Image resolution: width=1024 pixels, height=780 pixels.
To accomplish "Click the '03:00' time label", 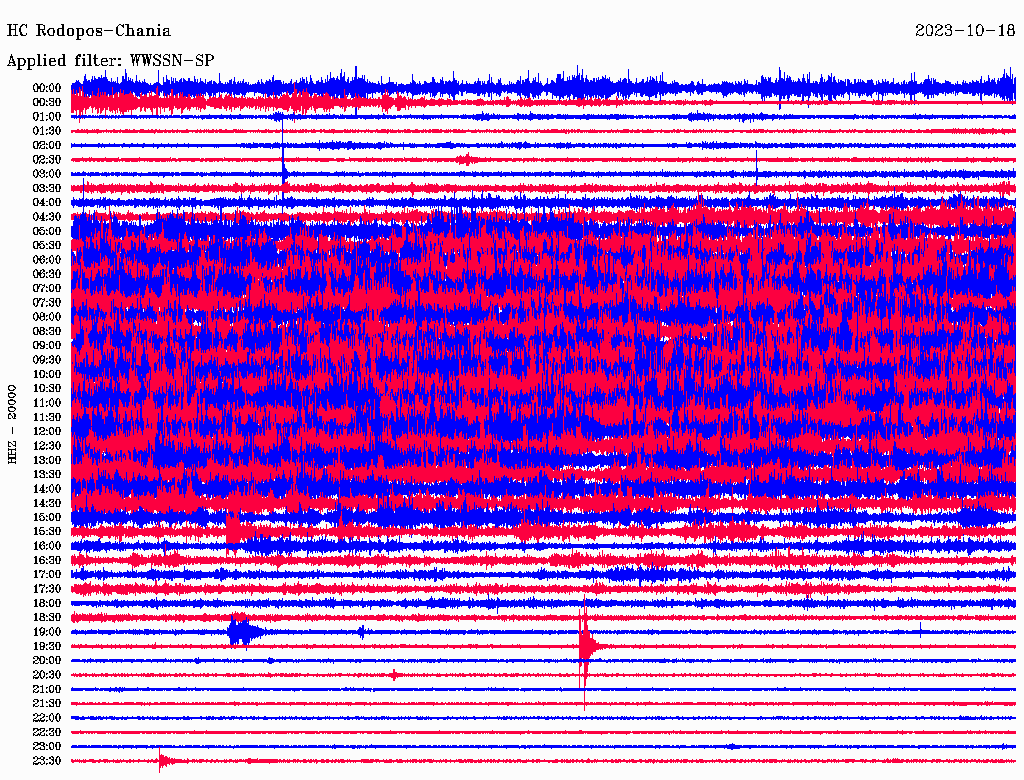I will pos(47,174).
